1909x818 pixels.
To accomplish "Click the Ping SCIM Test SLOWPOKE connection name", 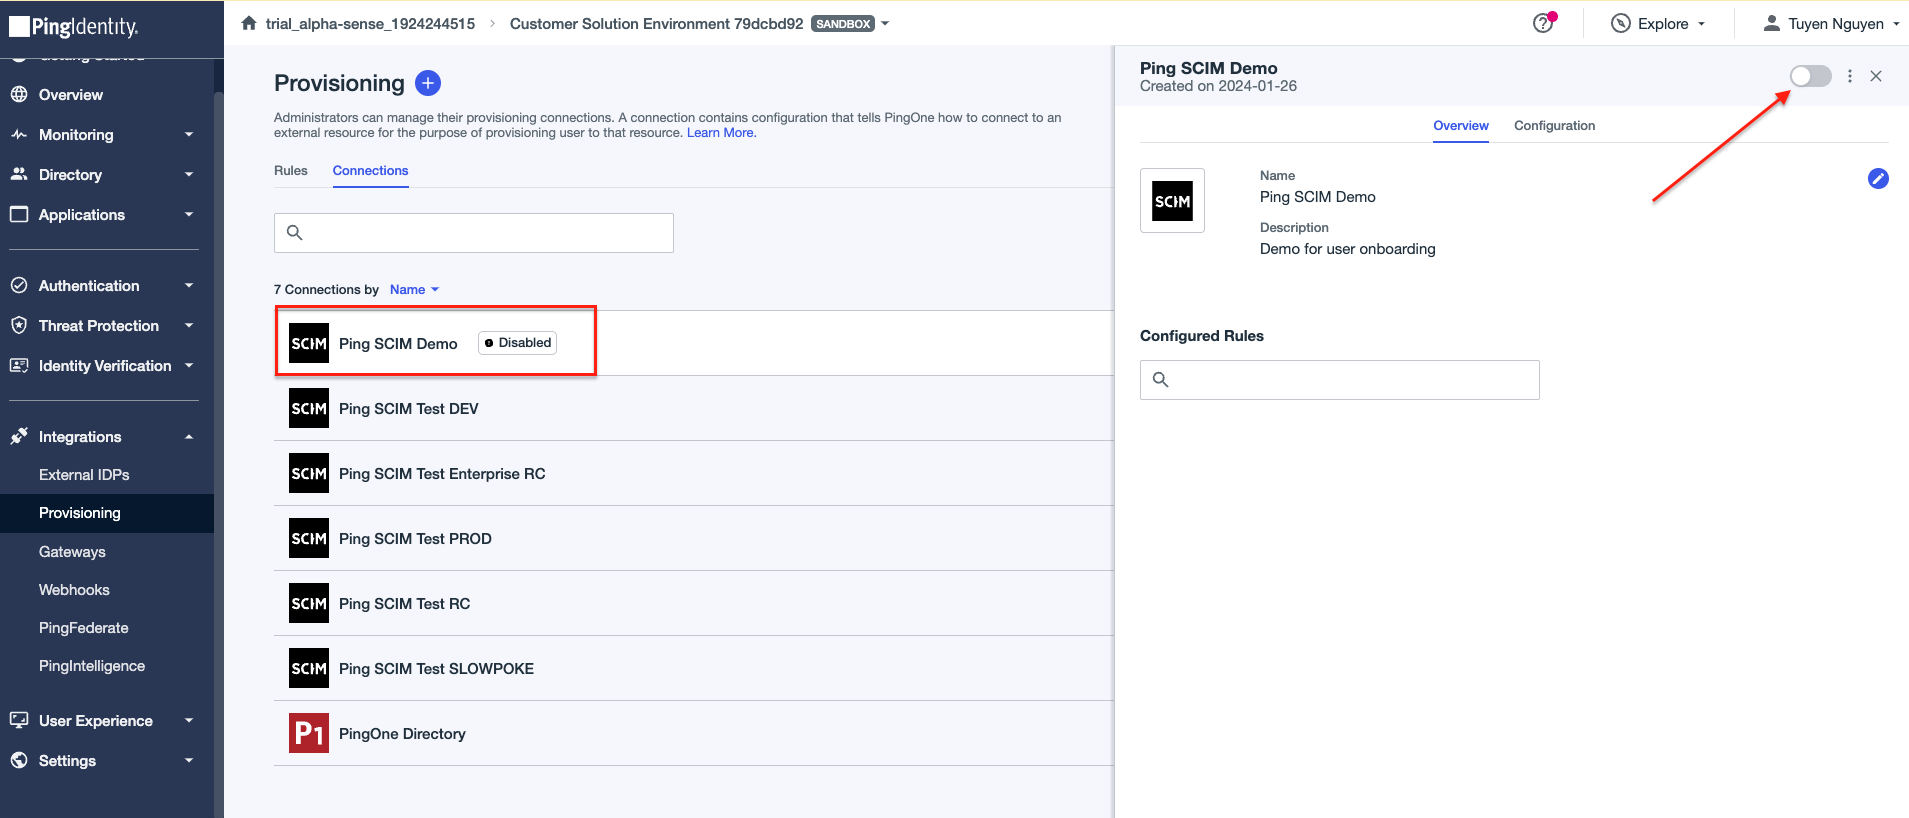I will pyautogui.click(x=436, y=668).
